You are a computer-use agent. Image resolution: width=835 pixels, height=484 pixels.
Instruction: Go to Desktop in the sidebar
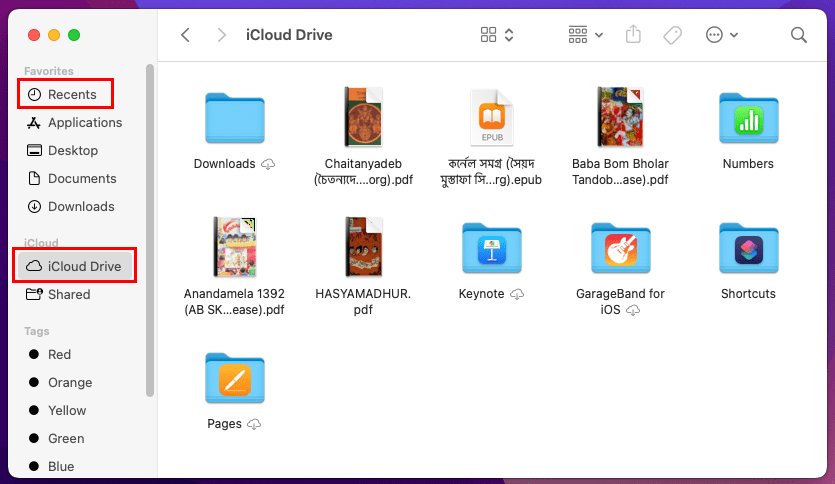point(72,150)
